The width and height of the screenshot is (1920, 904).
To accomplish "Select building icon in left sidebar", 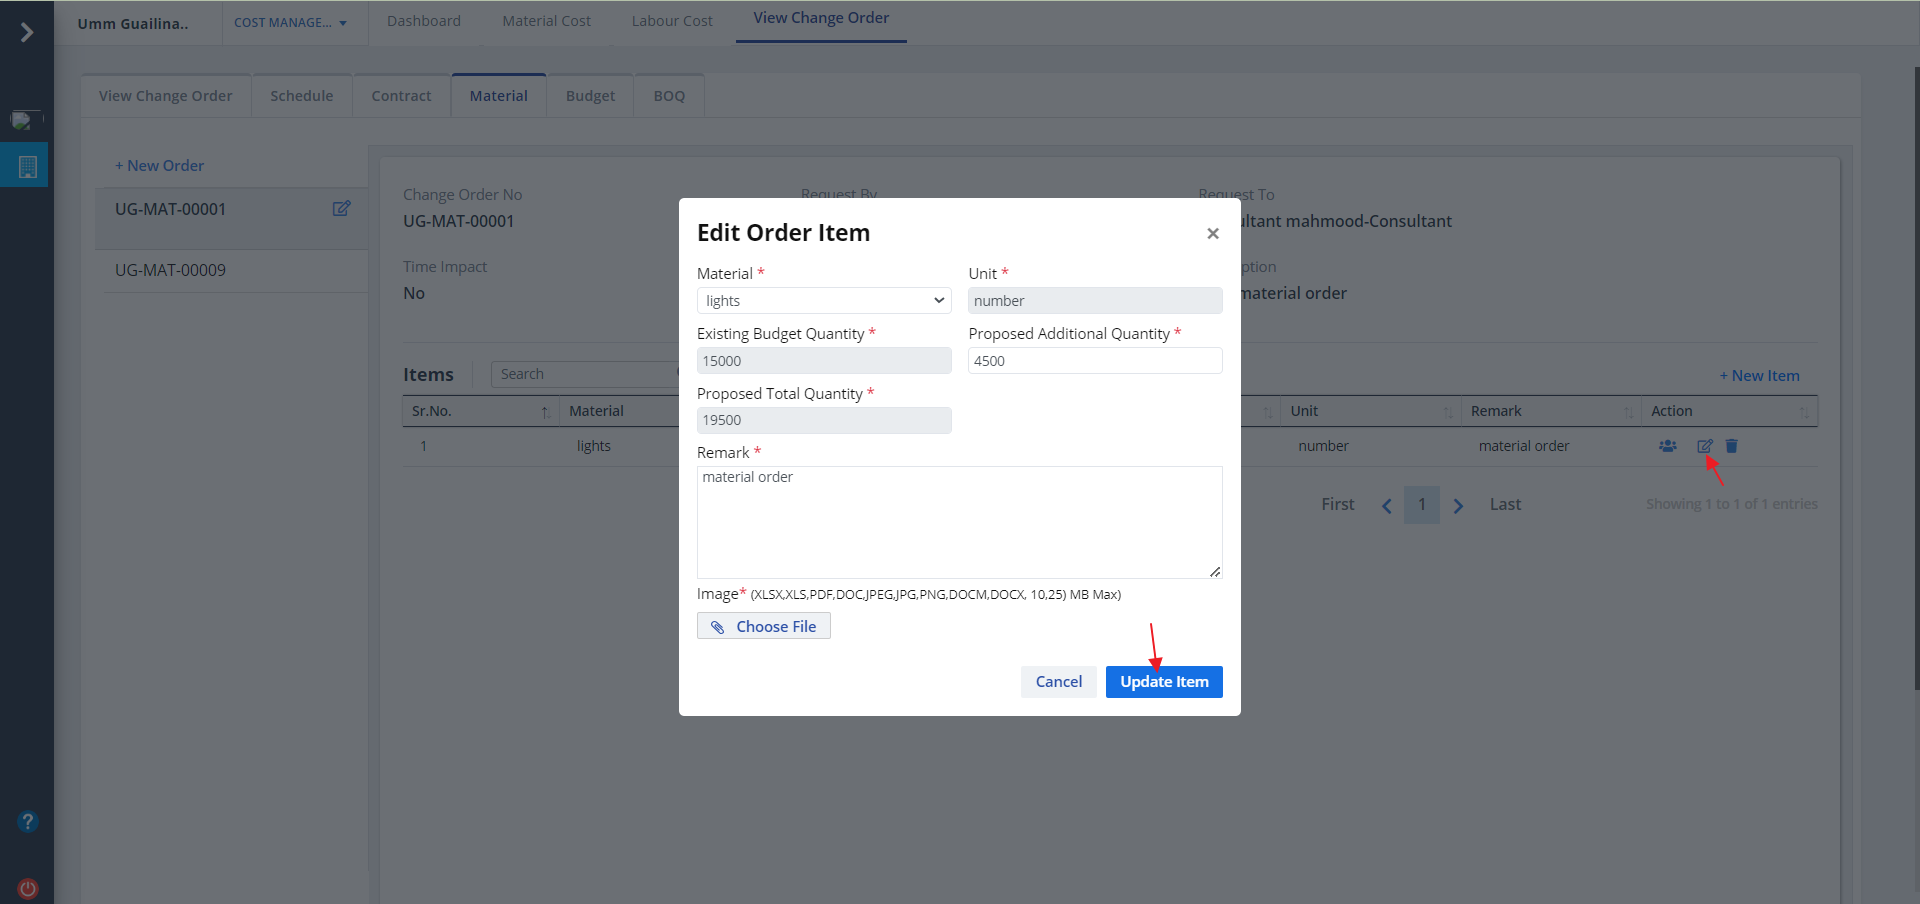I will 27,167.
